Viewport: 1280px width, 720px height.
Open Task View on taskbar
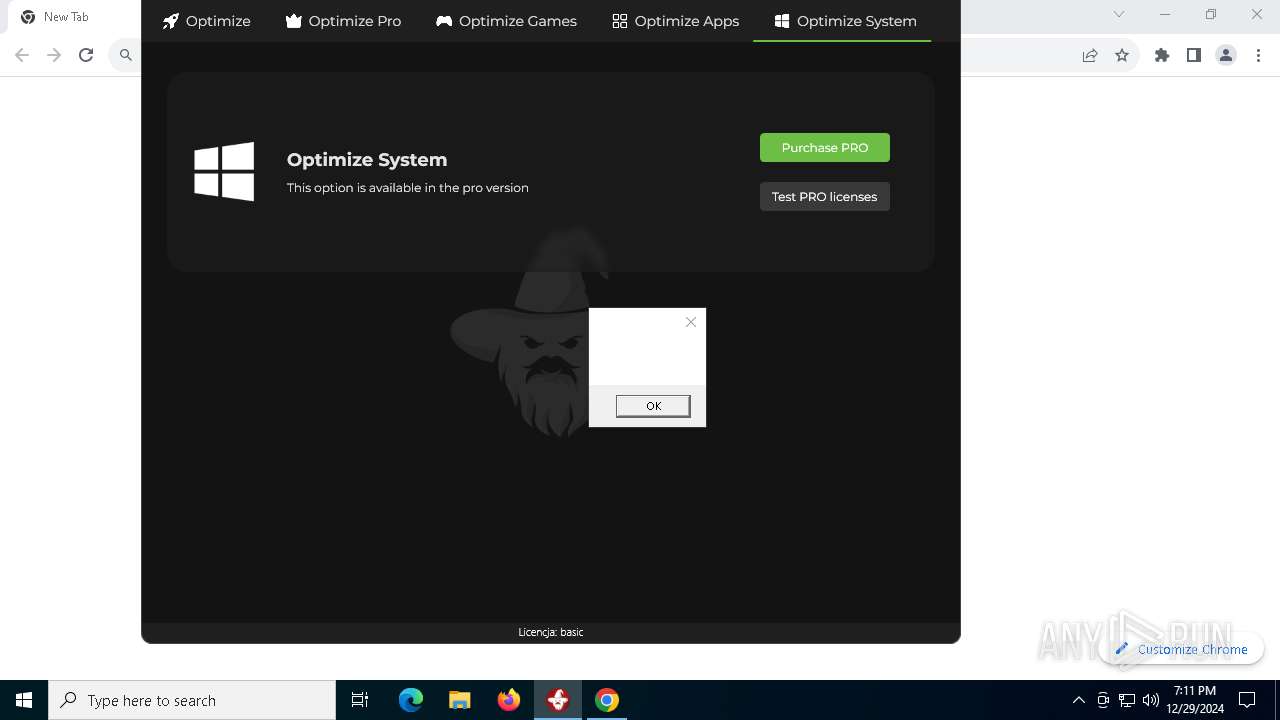pos(360,700)
